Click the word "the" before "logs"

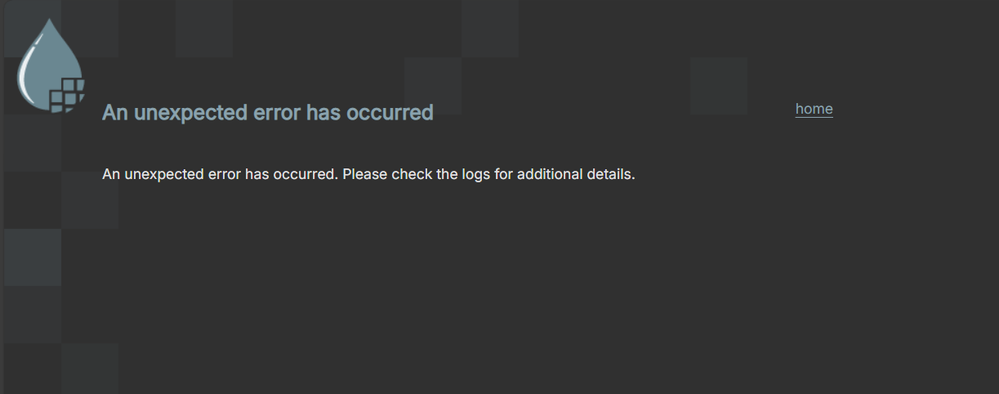tap(447, 174)
